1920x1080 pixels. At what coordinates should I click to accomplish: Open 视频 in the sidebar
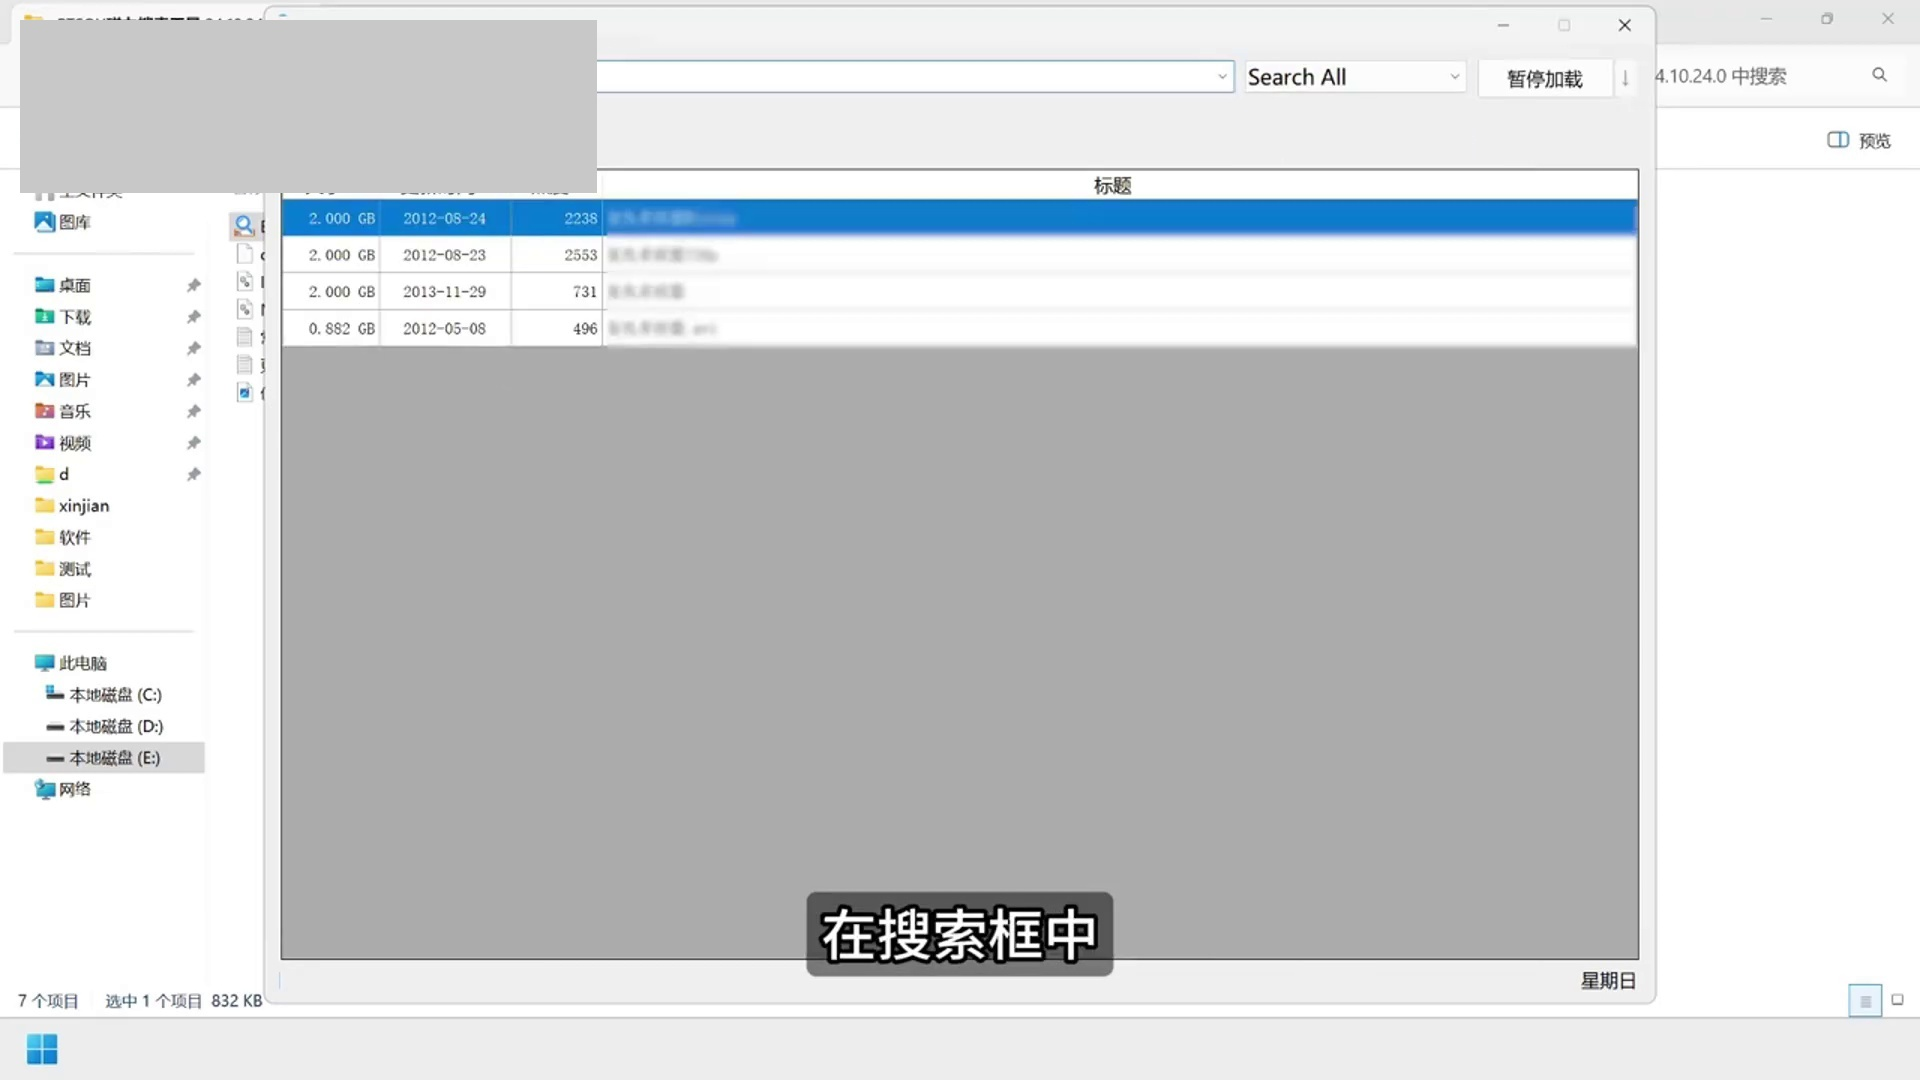(x=63, y=443)
